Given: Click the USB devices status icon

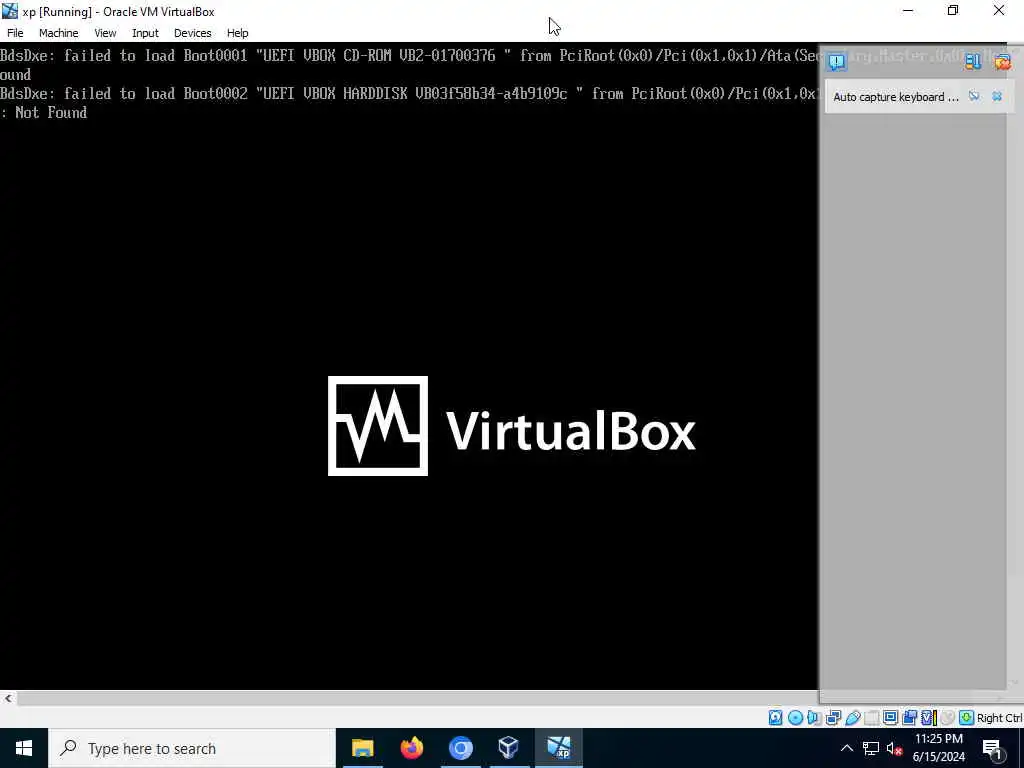Looking at the screenshot, I should [x=852, y=718].
